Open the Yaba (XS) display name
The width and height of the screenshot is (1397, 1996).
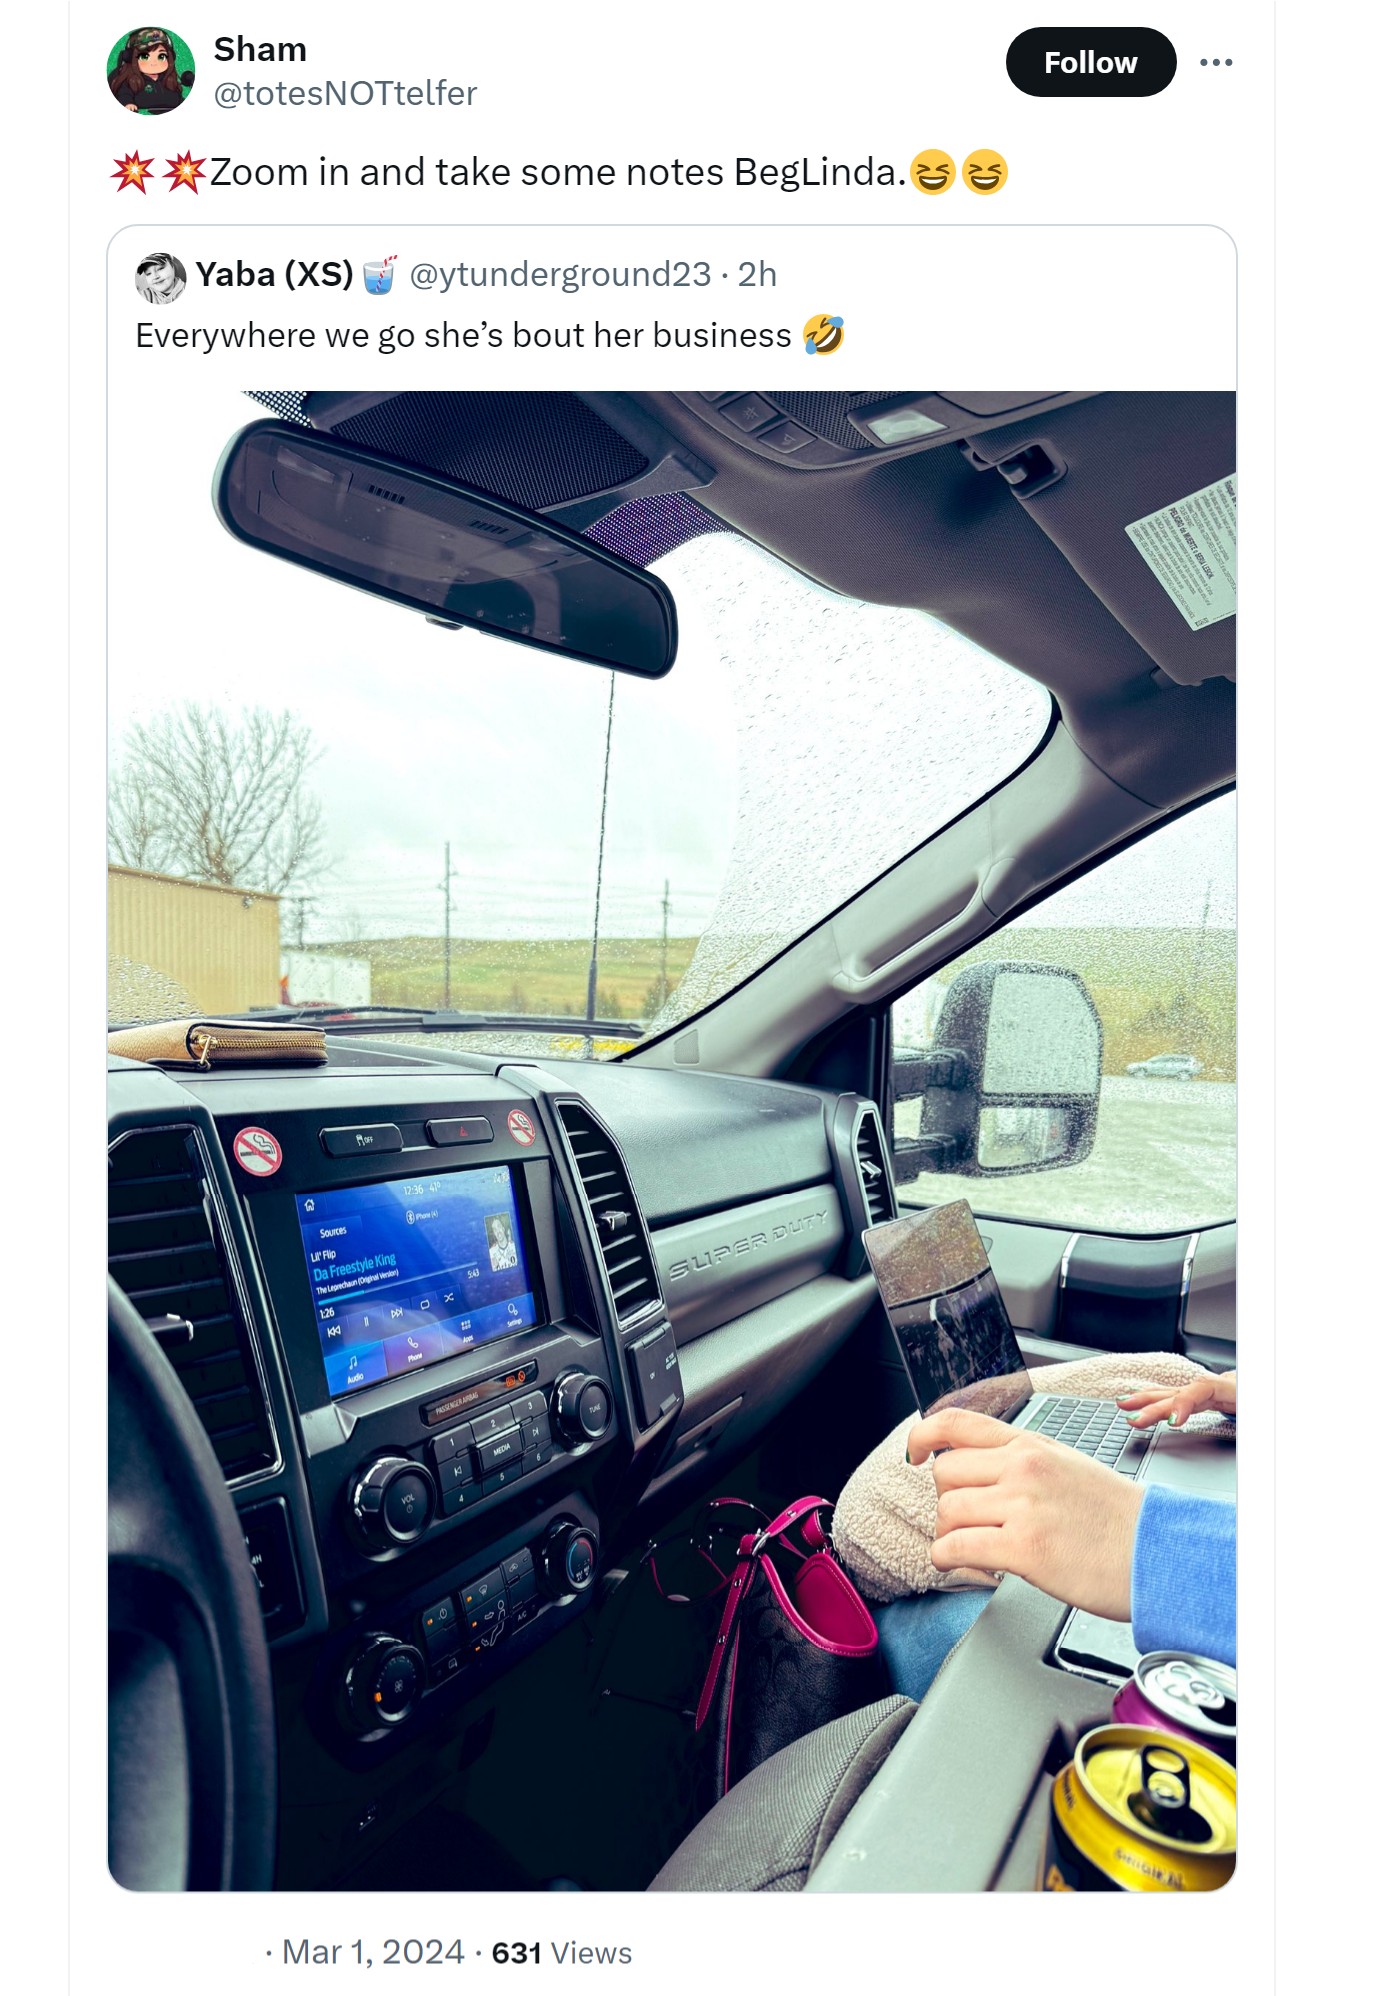click(274, 274)
